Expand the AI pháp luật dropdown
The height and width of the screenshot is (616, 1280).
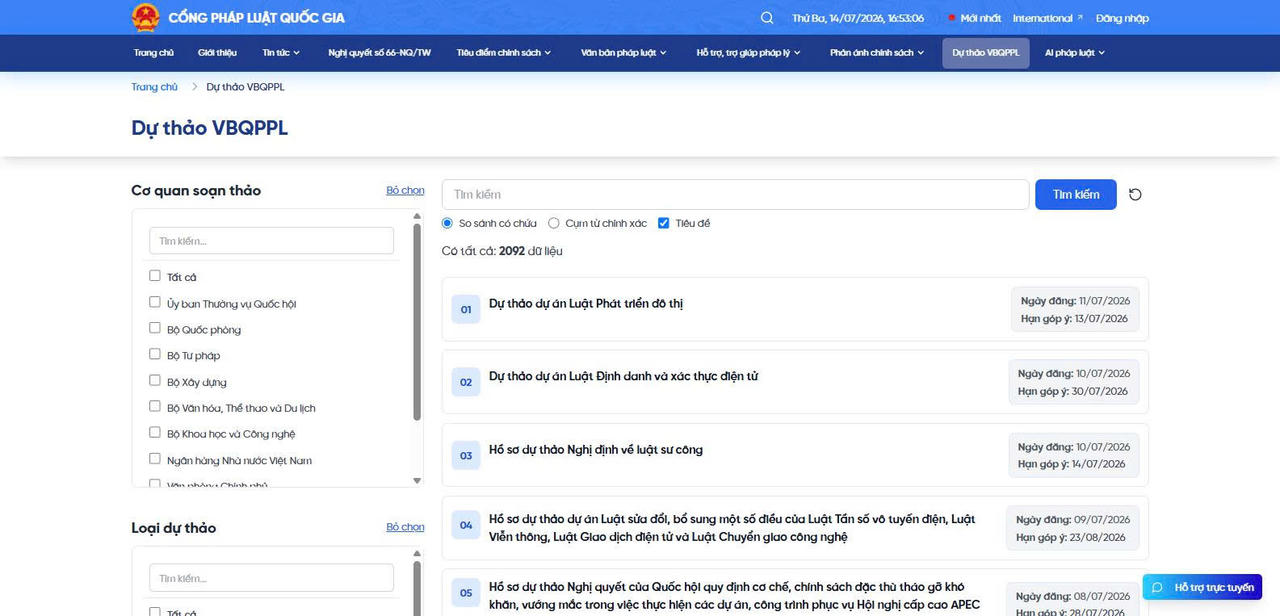(x=1075, y=53)
